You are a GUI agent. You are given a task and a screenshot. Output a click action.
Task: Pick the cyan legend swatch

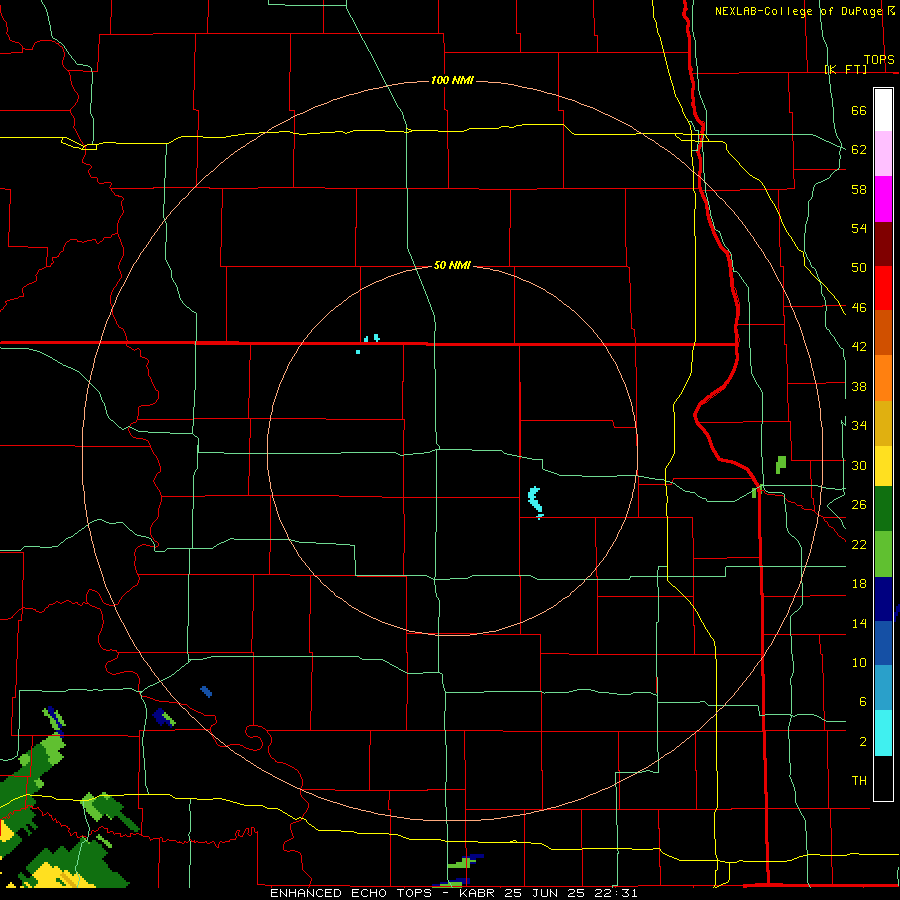883,733
